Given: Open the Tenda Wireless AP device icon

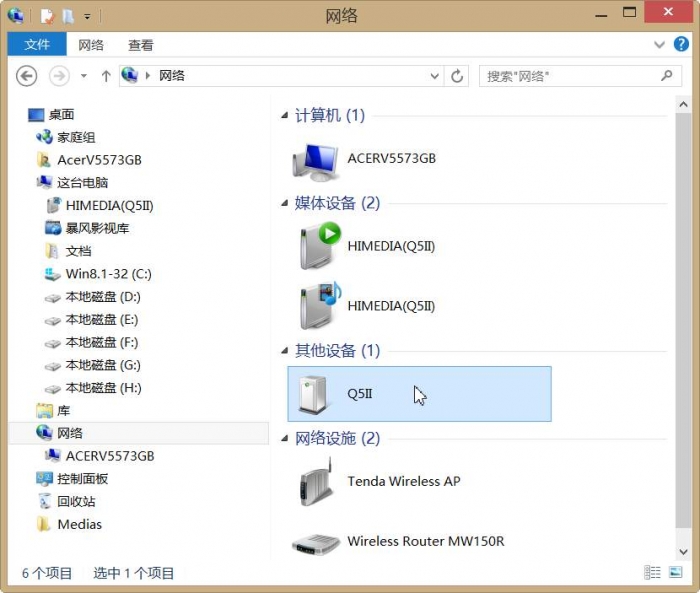Looking at the screenshot, I should (317, 482).
